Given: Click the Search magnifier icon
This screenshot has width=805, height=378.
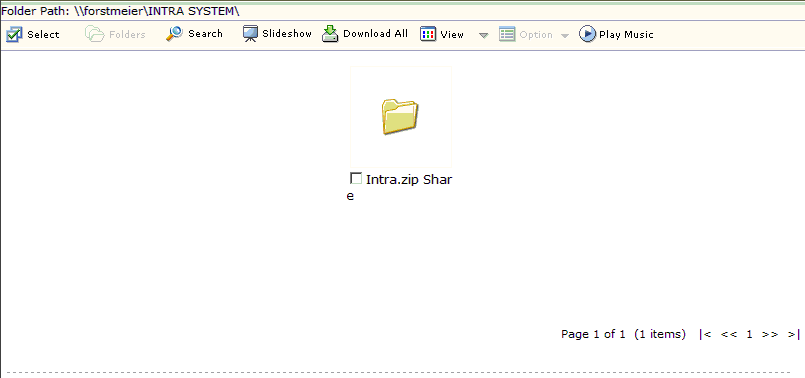Looking at the screenshot, I should coord(174,34).
